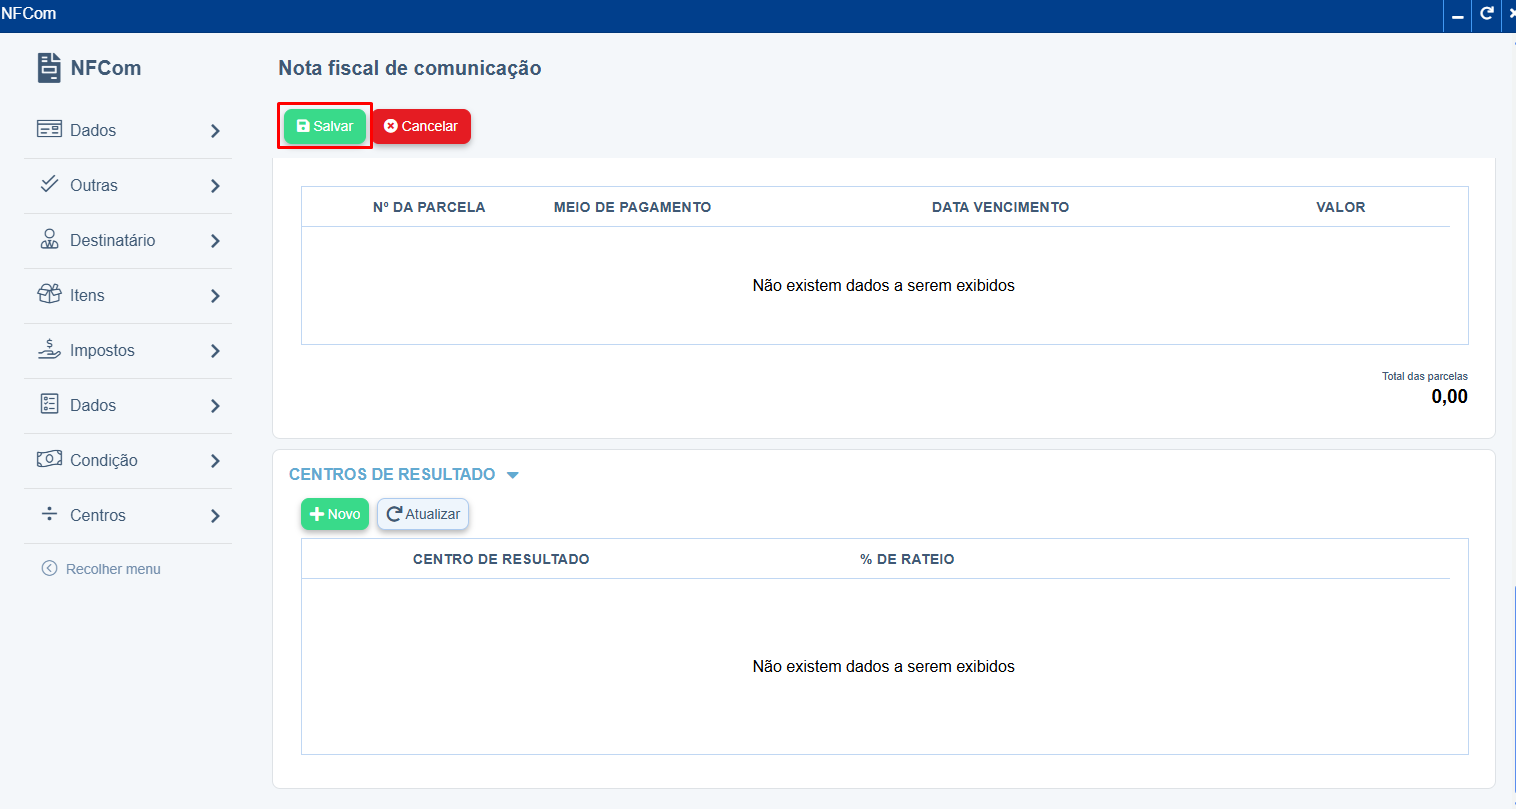The height and width of the screenshot is (809, 1516).
Task: Collapse the Centros de Resultado section
Action: point(513,475)
